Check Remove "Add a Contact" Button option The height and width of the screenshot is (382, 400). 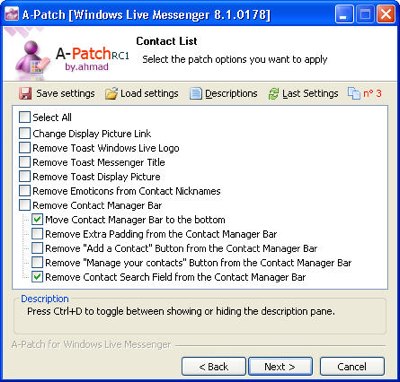pyautogui.click(x=37, y=248)
